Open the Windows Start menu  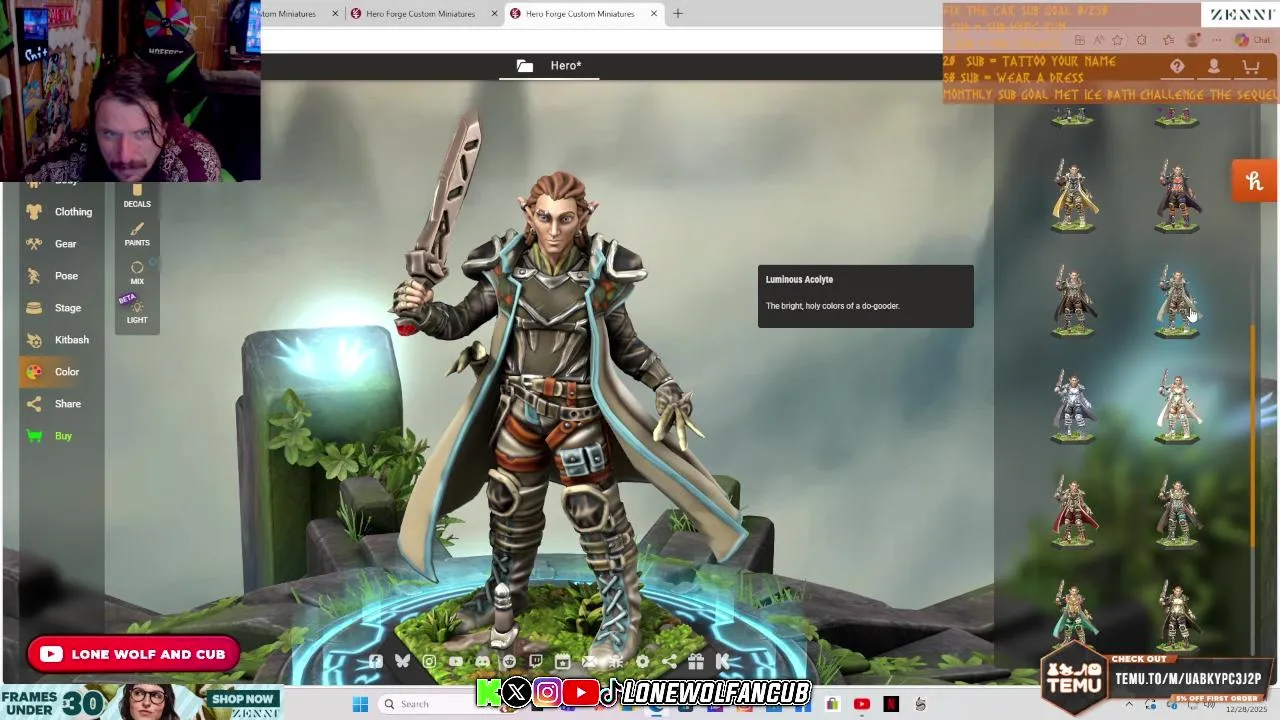360,704
